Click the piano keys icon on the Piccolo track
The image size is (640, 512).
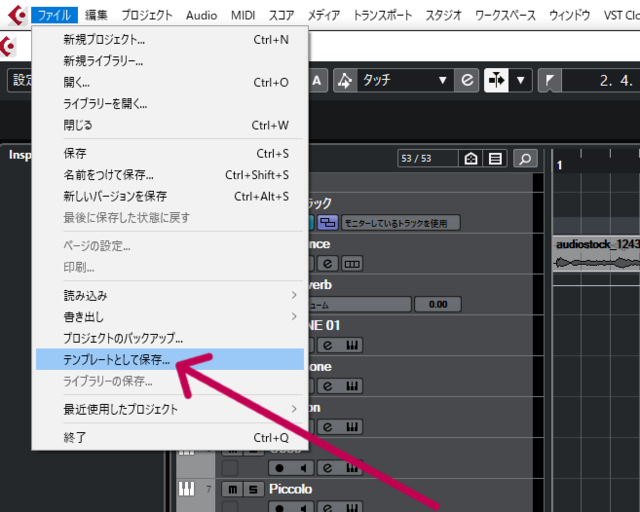(x=187, y=489)
